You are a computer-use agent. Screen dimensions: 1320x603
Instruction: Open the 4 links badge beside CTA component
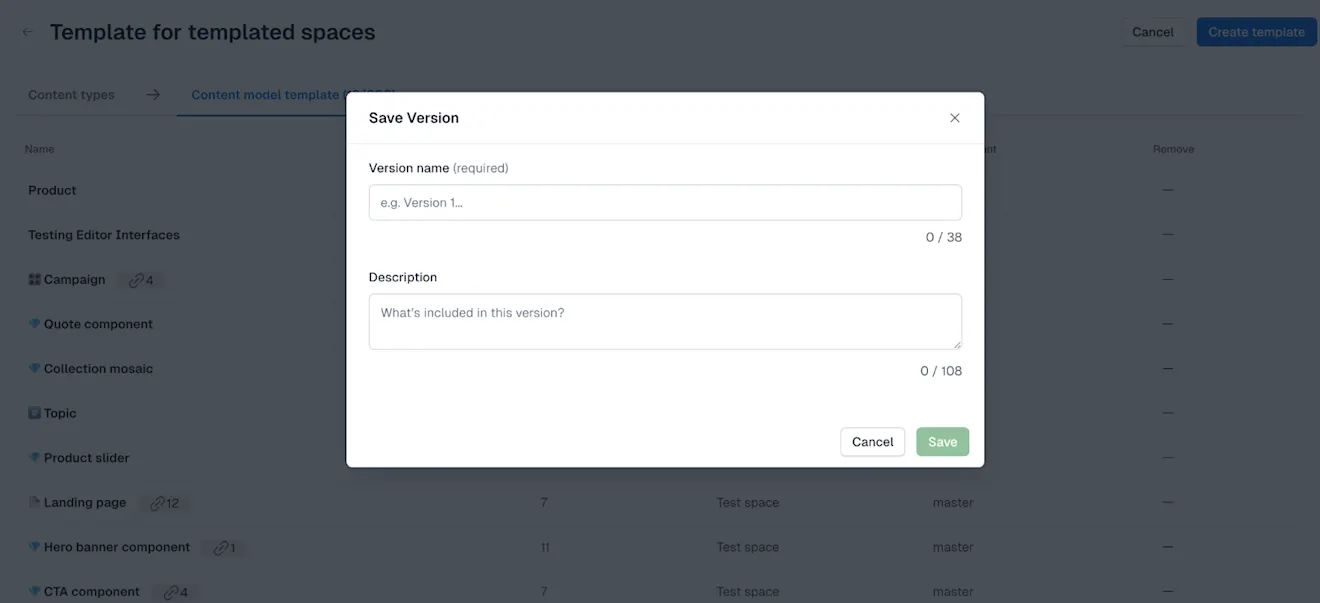[175, 591]
